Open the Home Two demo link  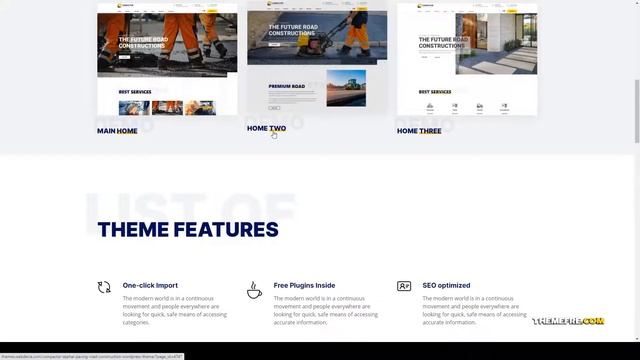pyautogui.click(x=267, y=128)
